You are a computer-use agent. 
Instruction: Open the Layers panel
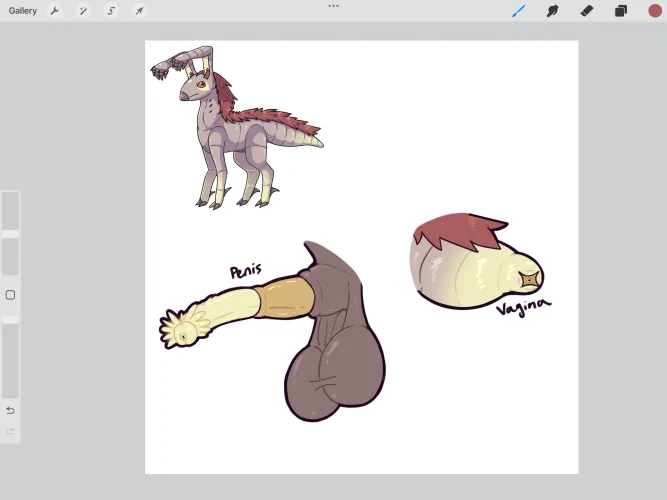620,11
